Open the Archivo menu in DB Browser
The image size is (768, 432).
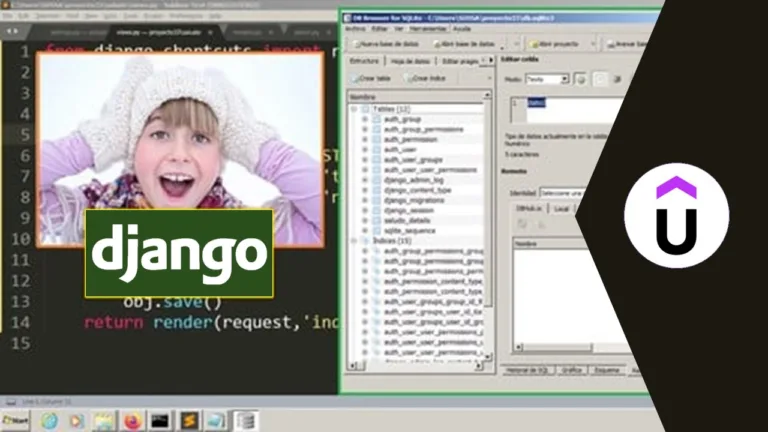click(x=355, y=29)
